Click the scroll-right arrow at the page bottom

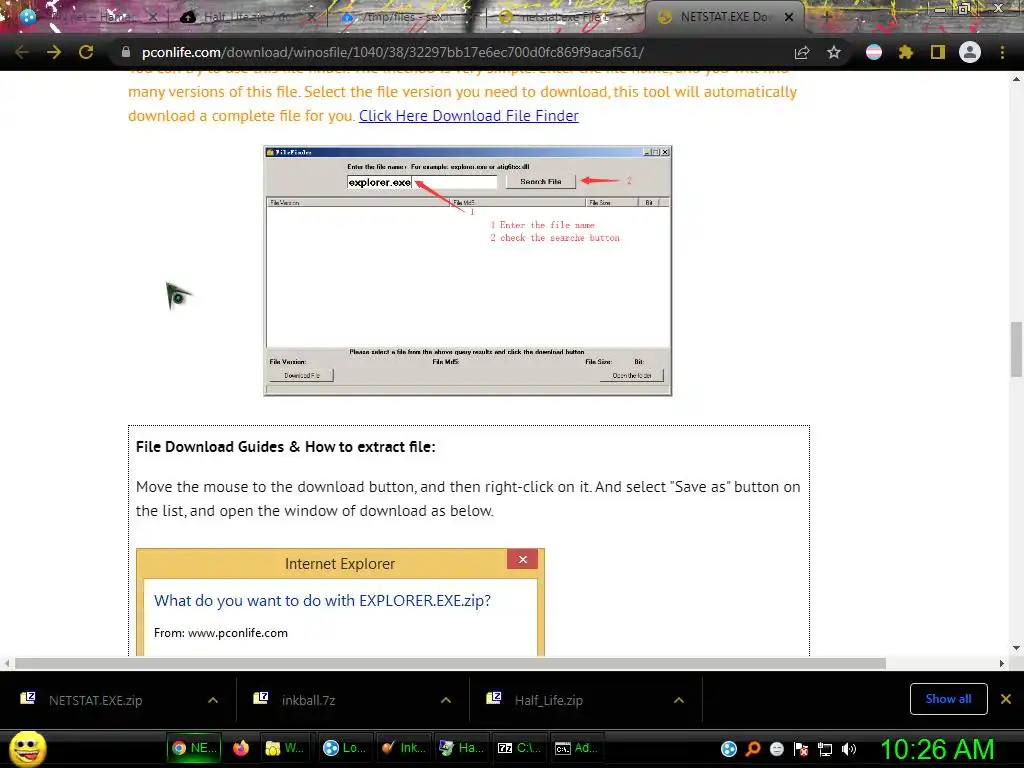[x=1002, y=664]
